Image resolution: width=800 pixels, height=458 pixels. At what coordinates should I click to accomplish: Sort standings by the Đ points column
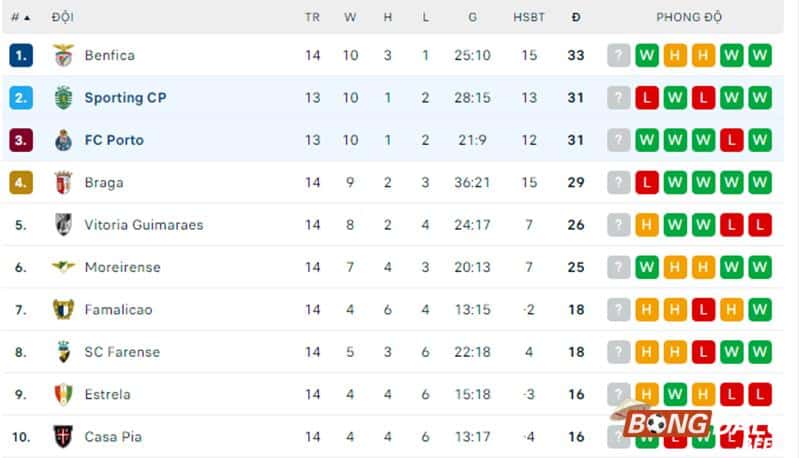click(576, 17)
